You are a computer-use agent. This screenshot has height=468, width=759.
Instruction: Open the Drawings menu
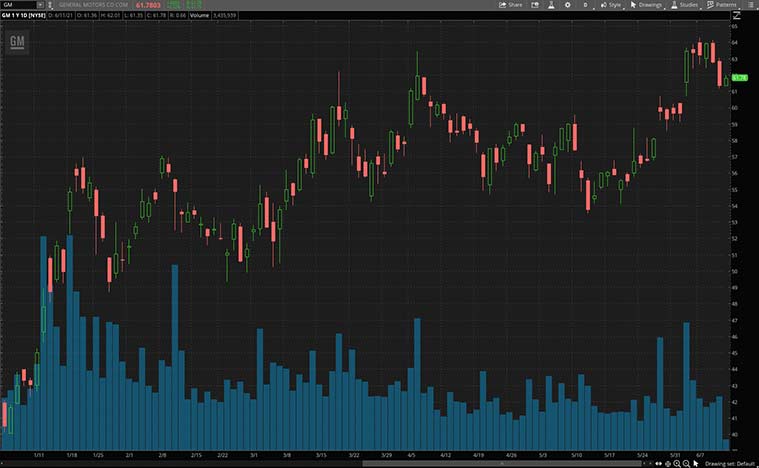646,5
